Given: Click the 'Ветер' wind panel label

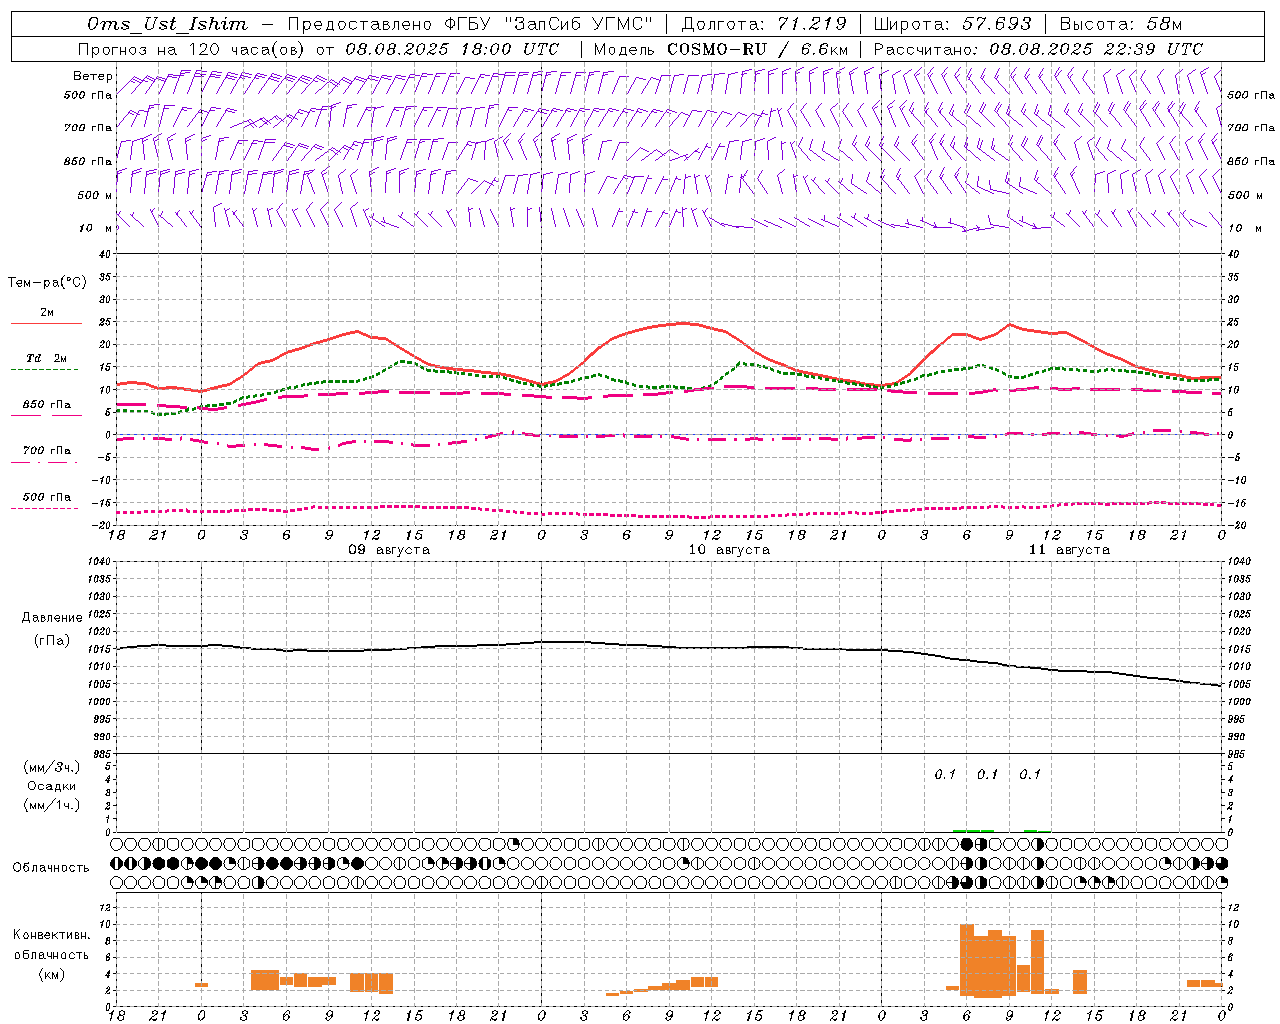Looking at the screenshot, I should click(x=93, y=76).
